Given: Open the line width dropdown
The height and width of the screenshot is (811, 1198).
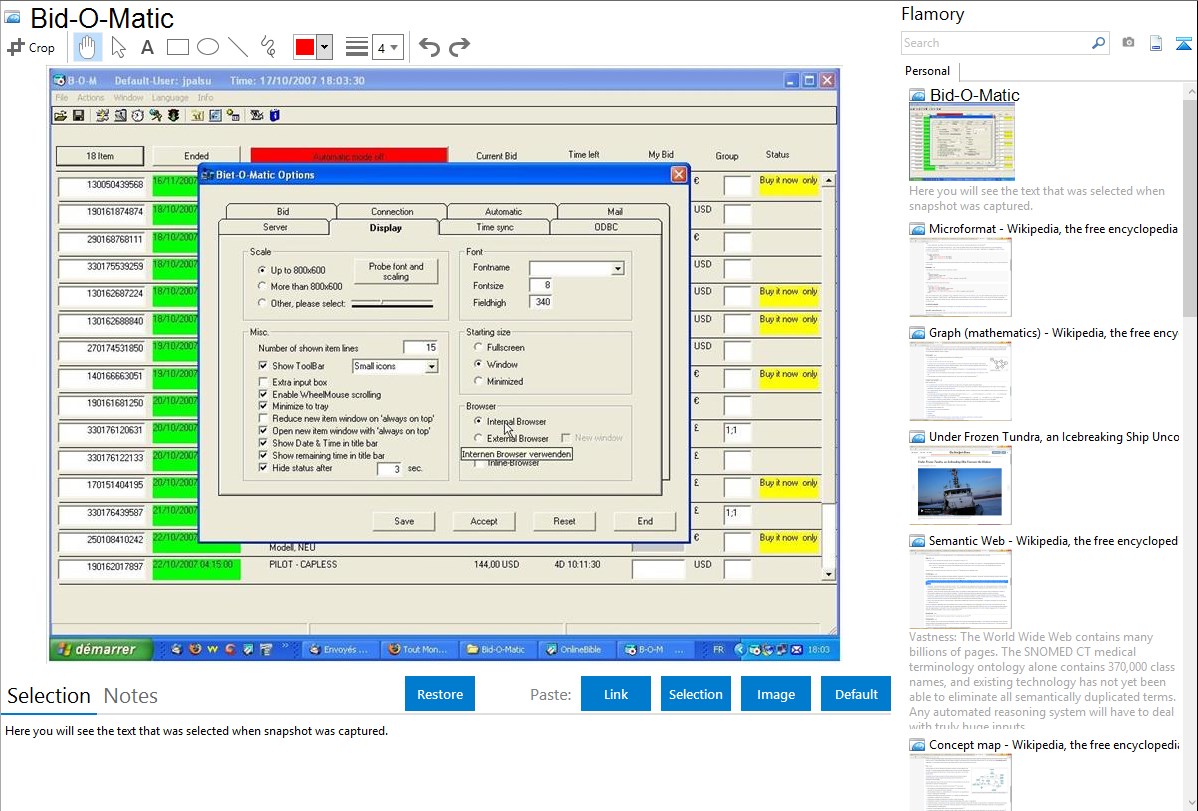Looking at the screenshot, I should [387, 47].
